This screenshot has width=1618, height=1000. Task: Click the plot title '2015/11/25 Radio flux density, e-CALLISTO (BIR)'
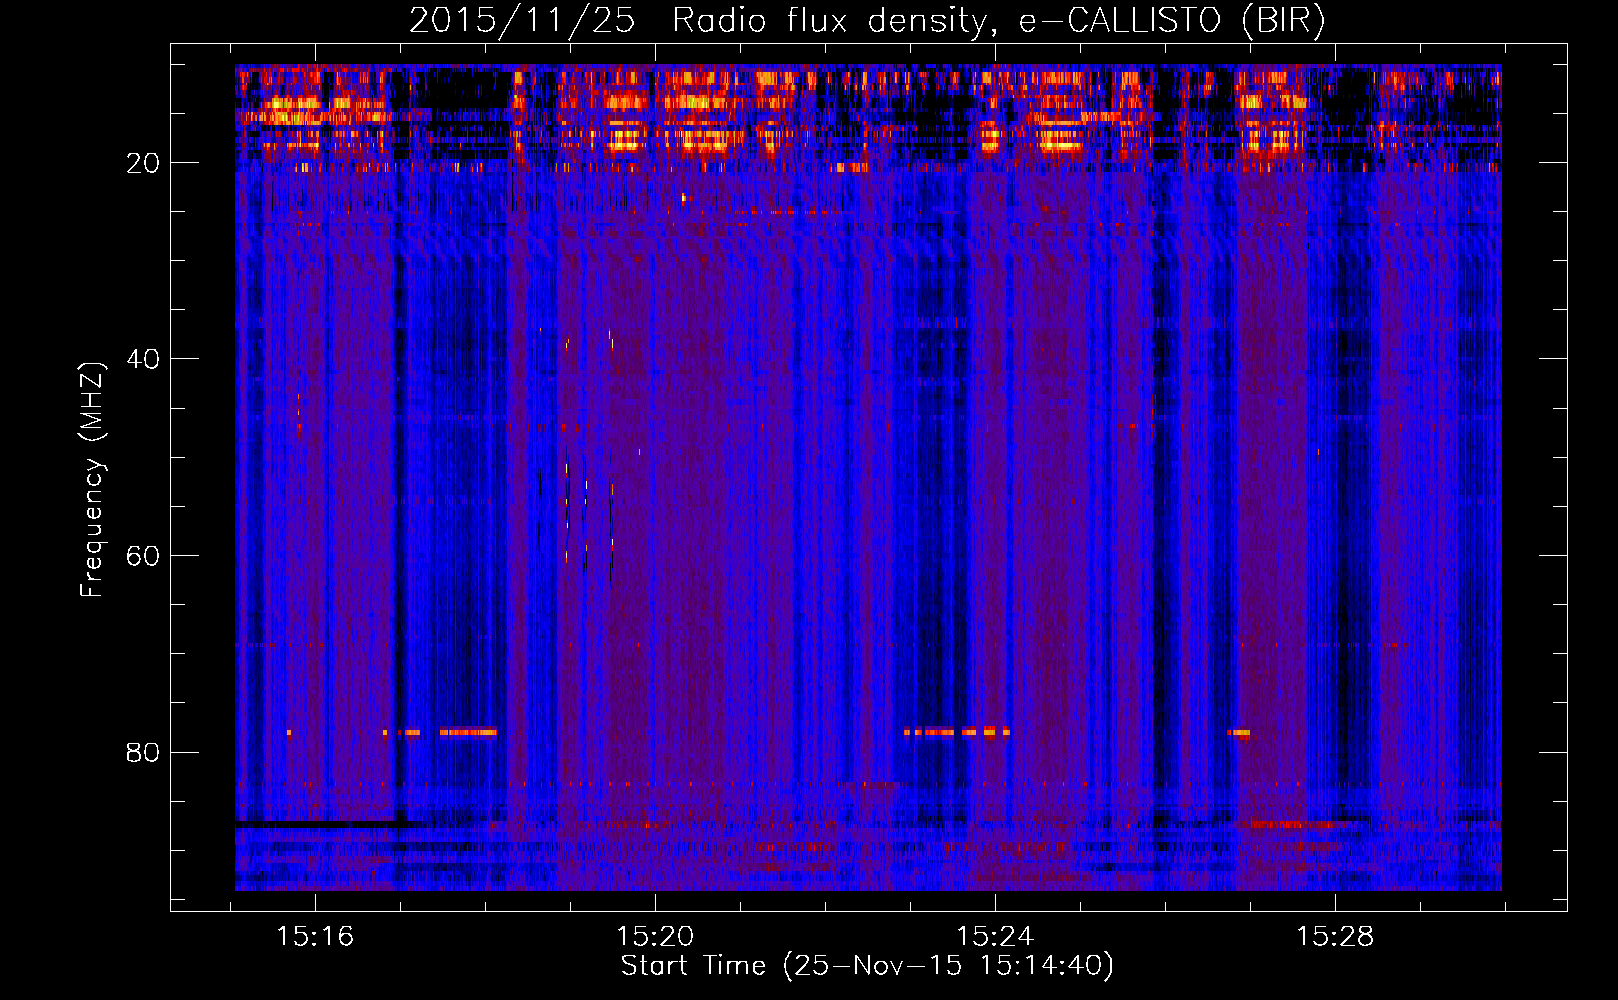click(867, 20)
